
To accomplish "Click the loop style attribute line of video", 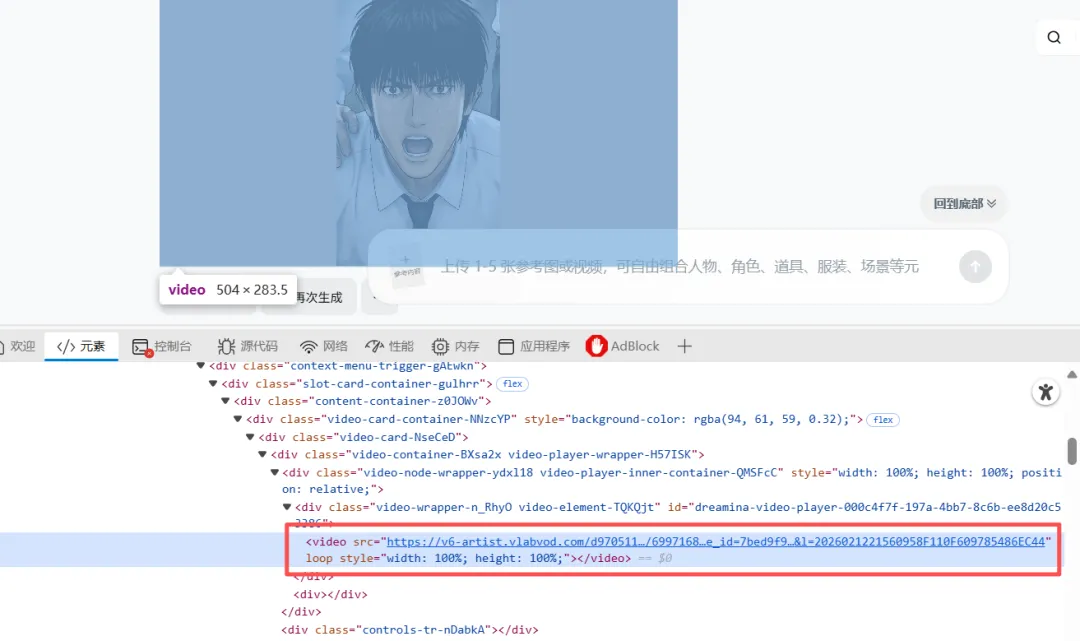I will tap(468, 558).
